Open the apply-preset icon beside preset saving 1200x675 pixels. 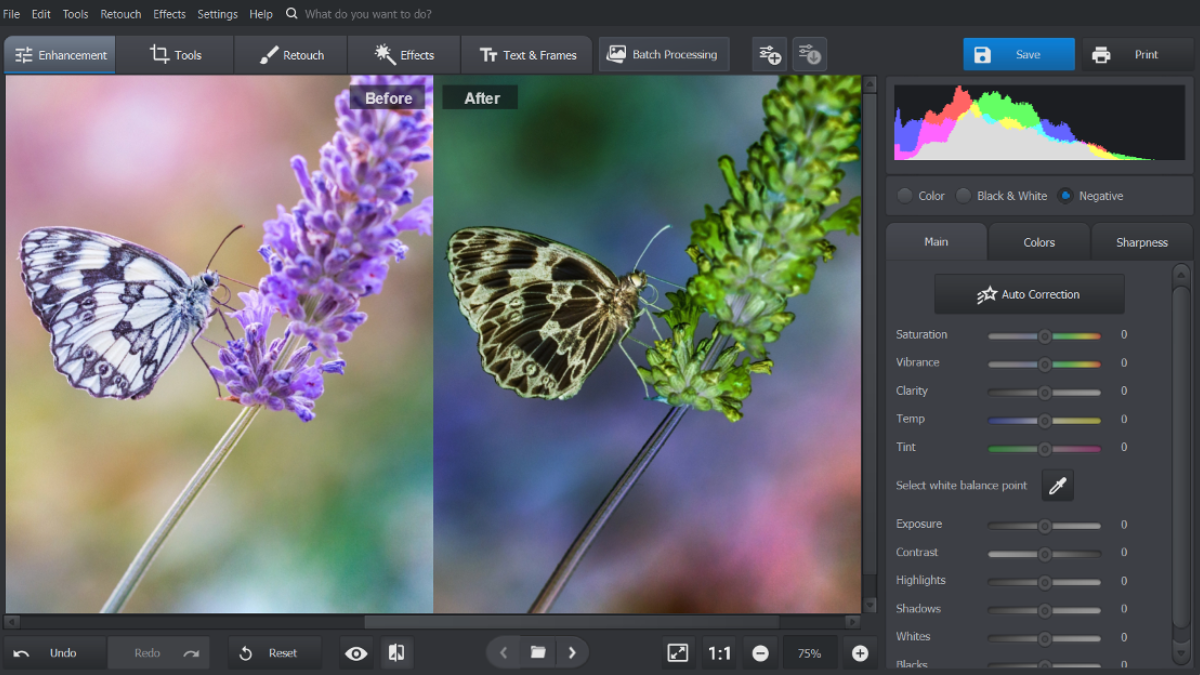[x=809, y=53]
